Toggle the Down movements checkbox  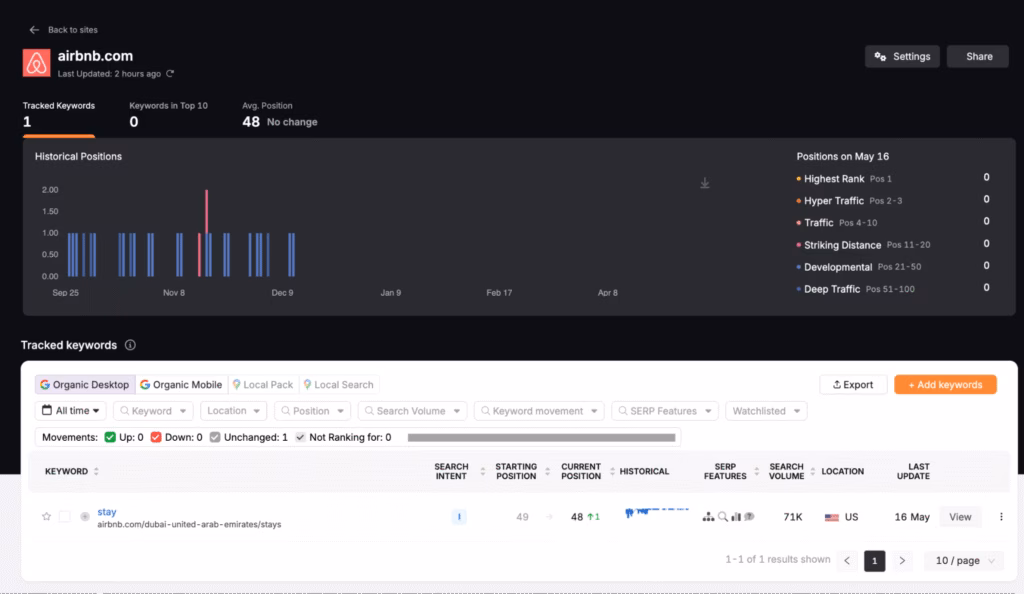pyautogui.click(x=157, y=437)
